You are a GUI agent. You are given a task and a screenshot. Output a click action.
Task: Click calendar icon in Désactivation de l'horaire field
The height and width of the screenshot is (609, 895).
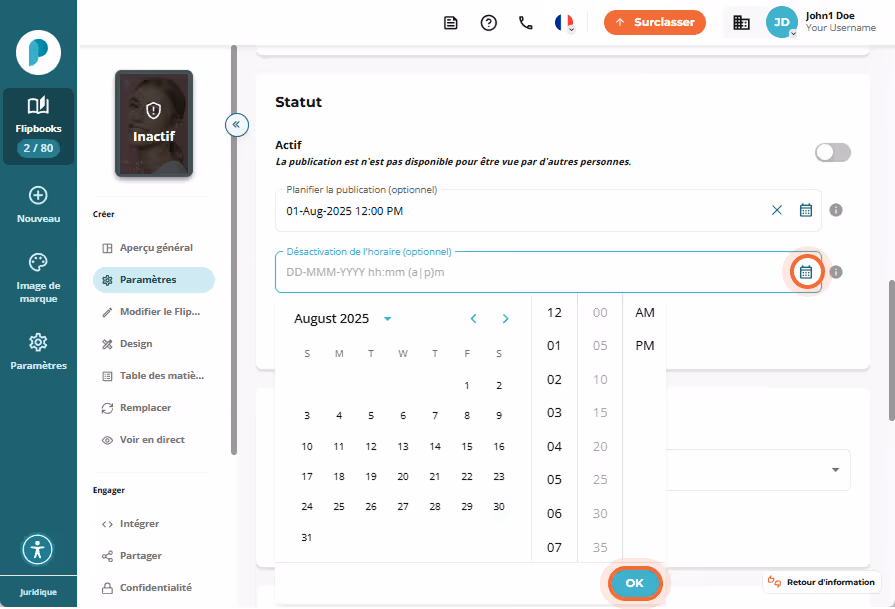805,272
